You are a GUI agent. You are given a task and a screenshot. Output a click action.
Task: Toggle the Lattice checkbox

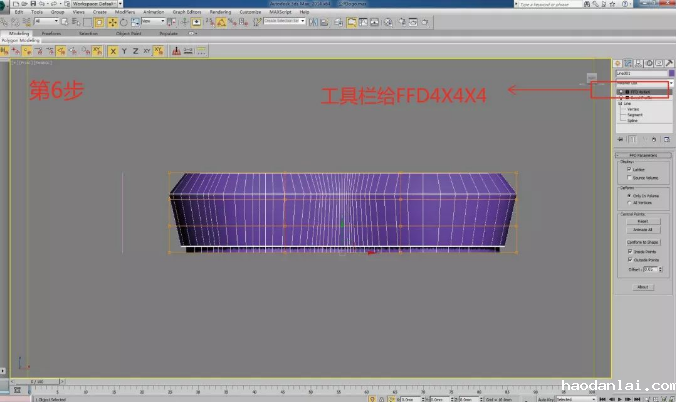(x=629, y=169)
